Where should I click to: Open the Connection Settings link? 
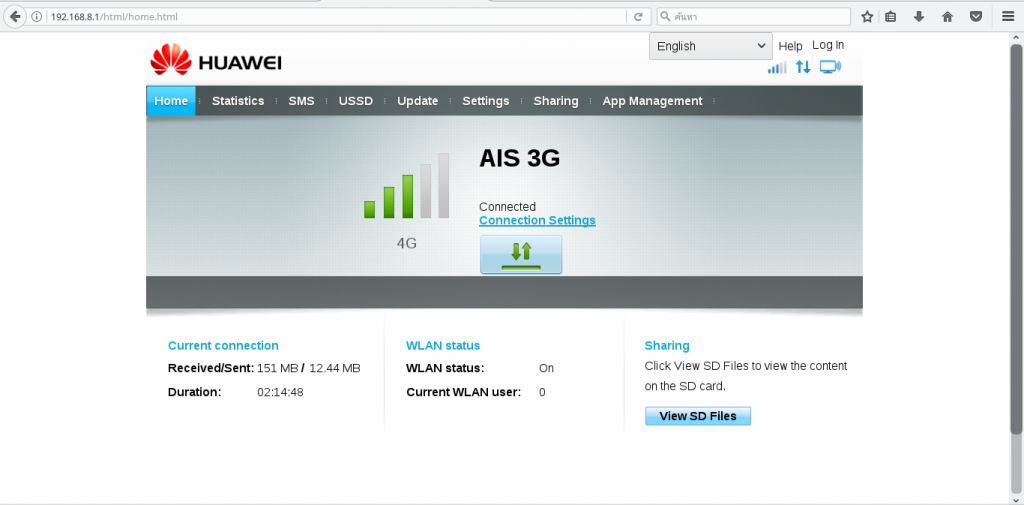tap(537, 220)
